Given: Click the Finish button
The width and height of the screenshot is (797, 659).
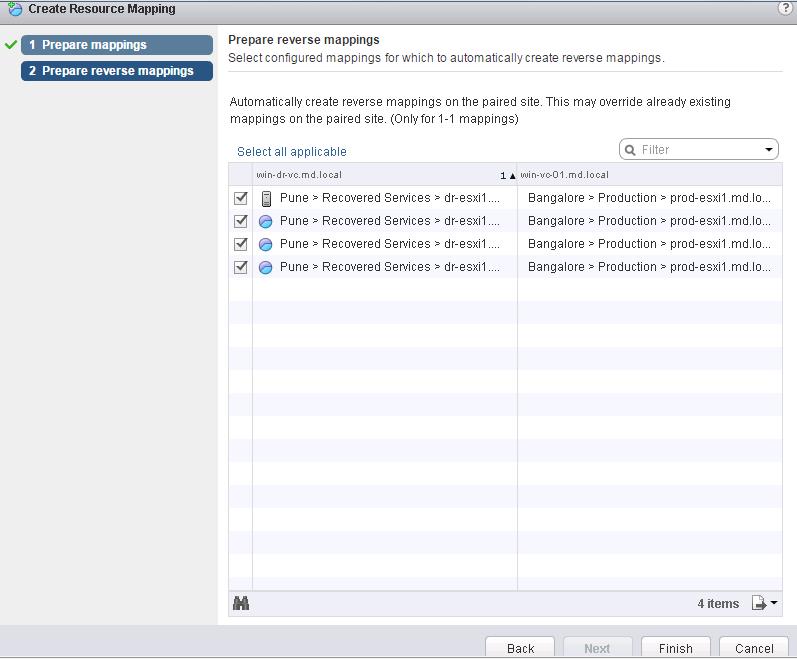Looking at the screenshot, I should [x=676, y=648].
